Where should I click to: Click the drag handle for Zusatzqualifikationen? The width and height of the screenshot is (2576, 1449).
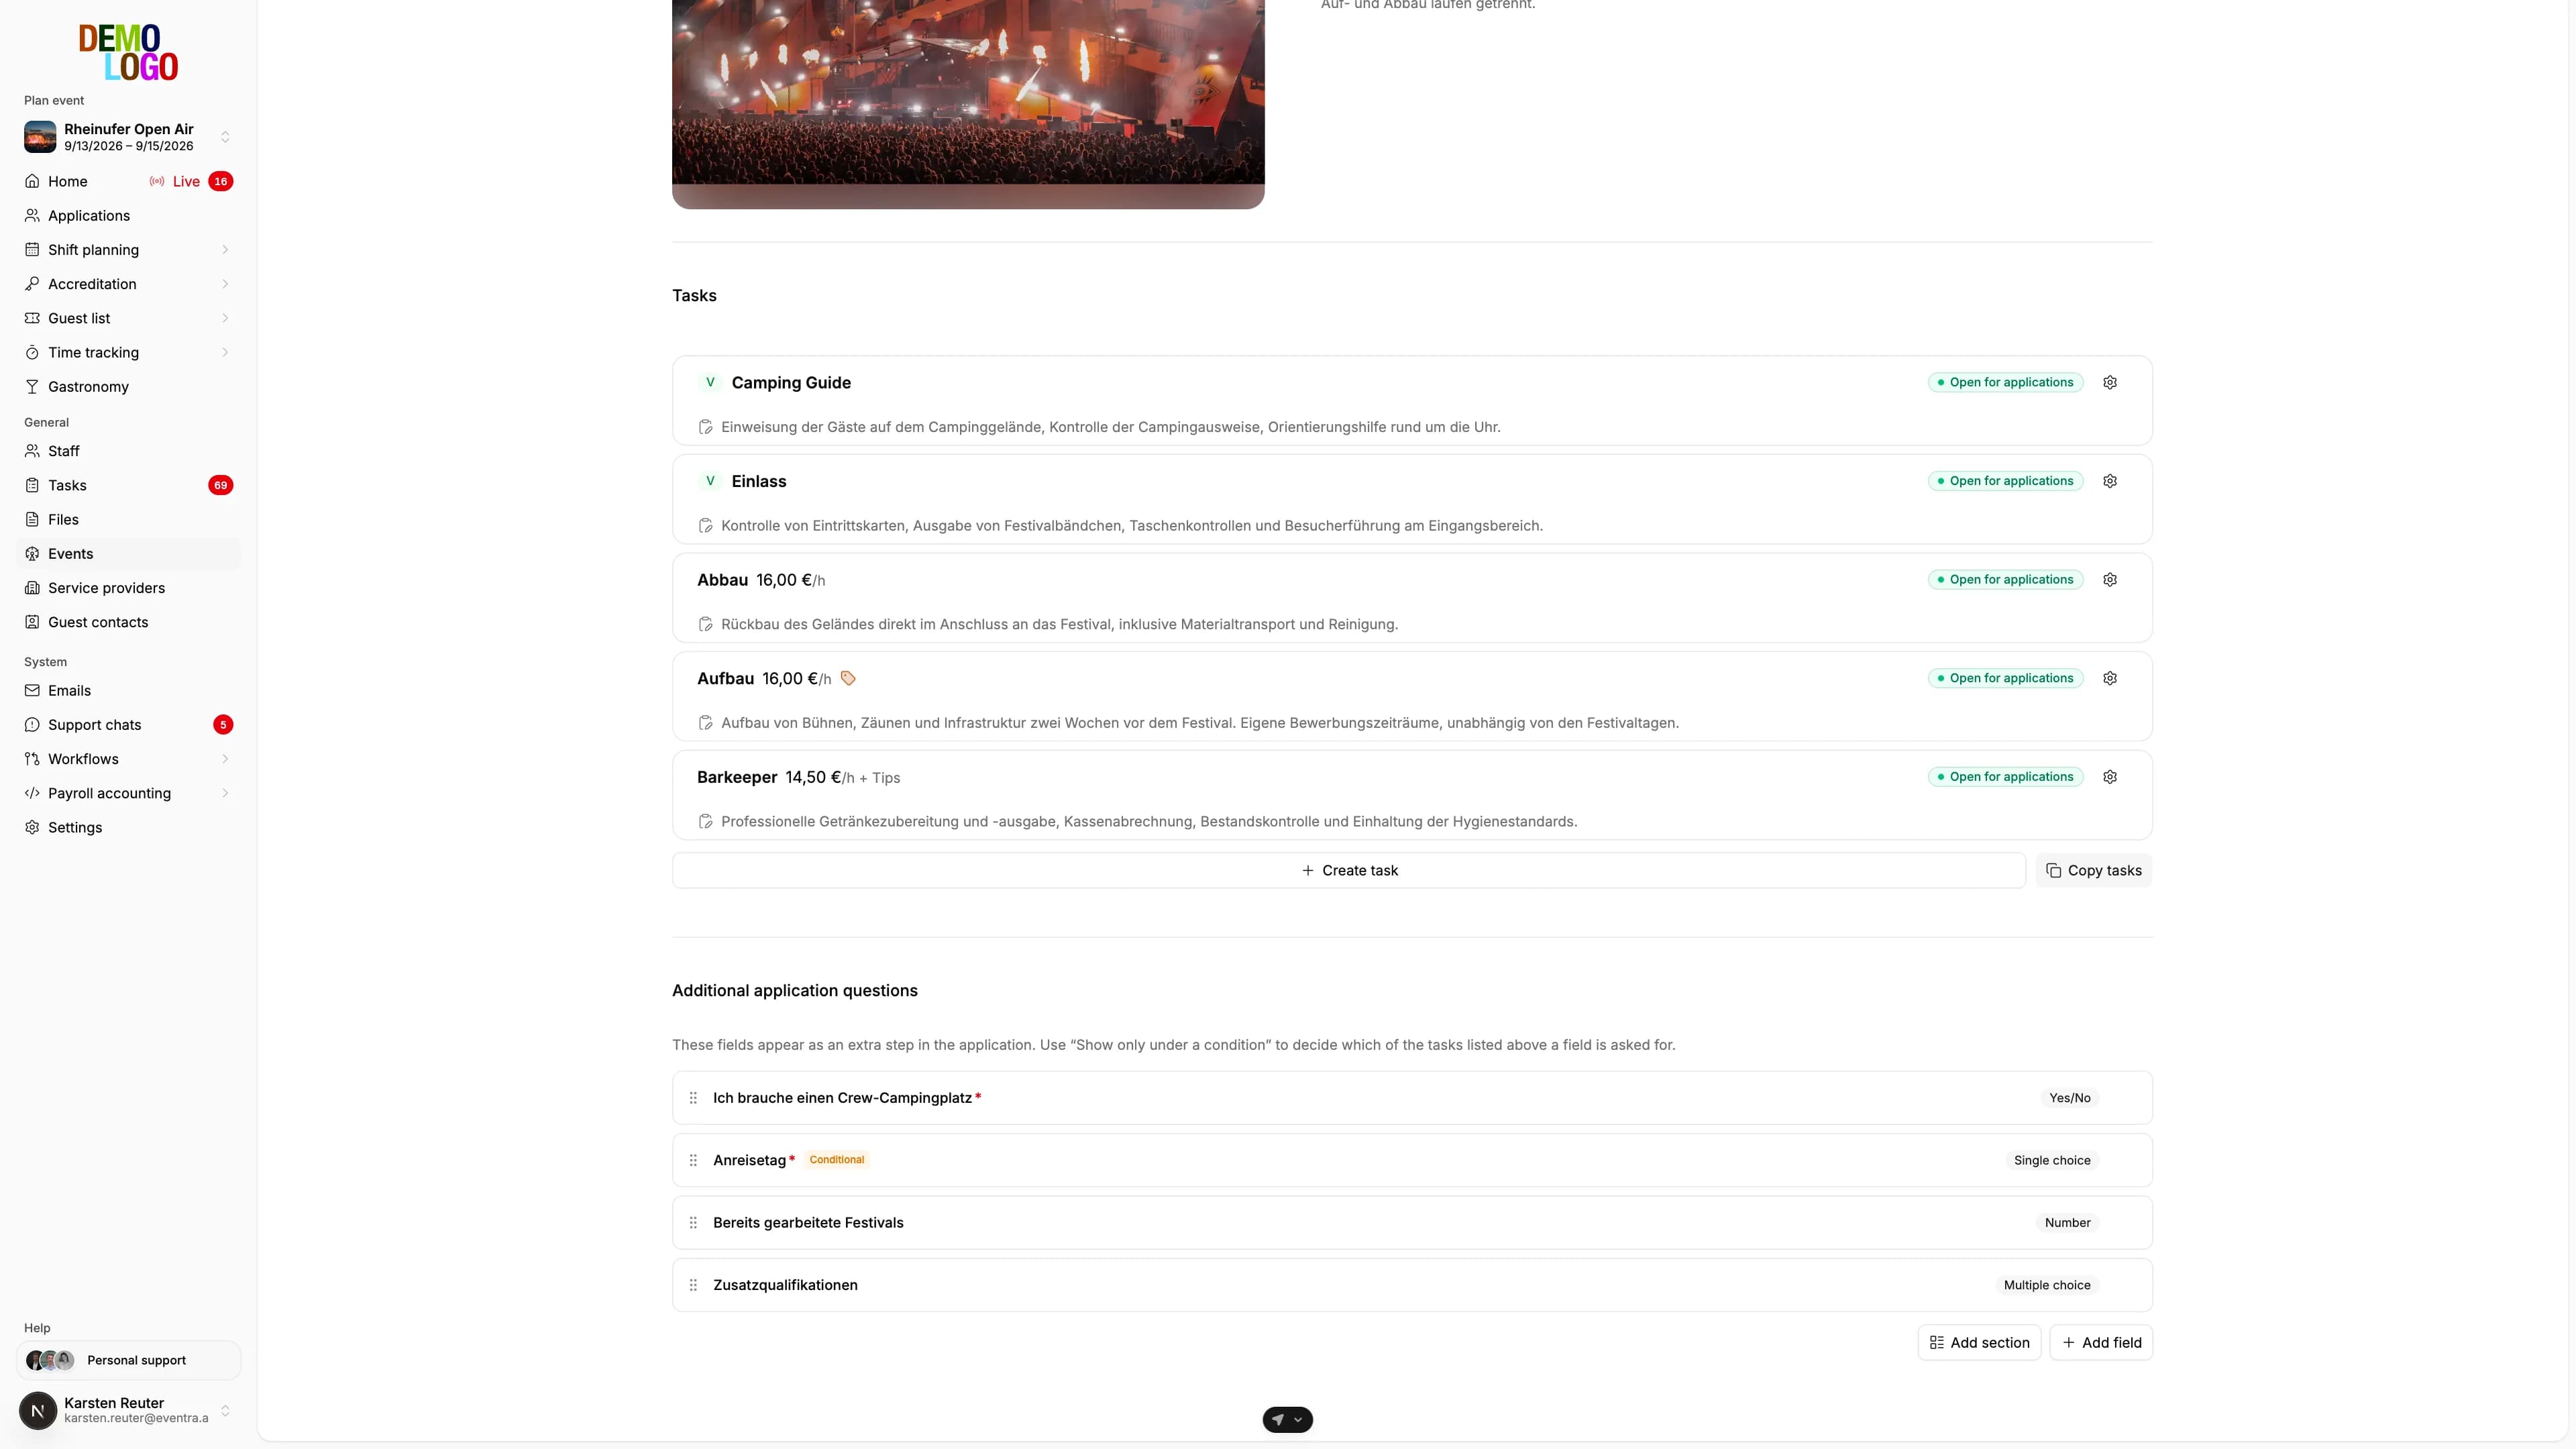click(693, 1285)
